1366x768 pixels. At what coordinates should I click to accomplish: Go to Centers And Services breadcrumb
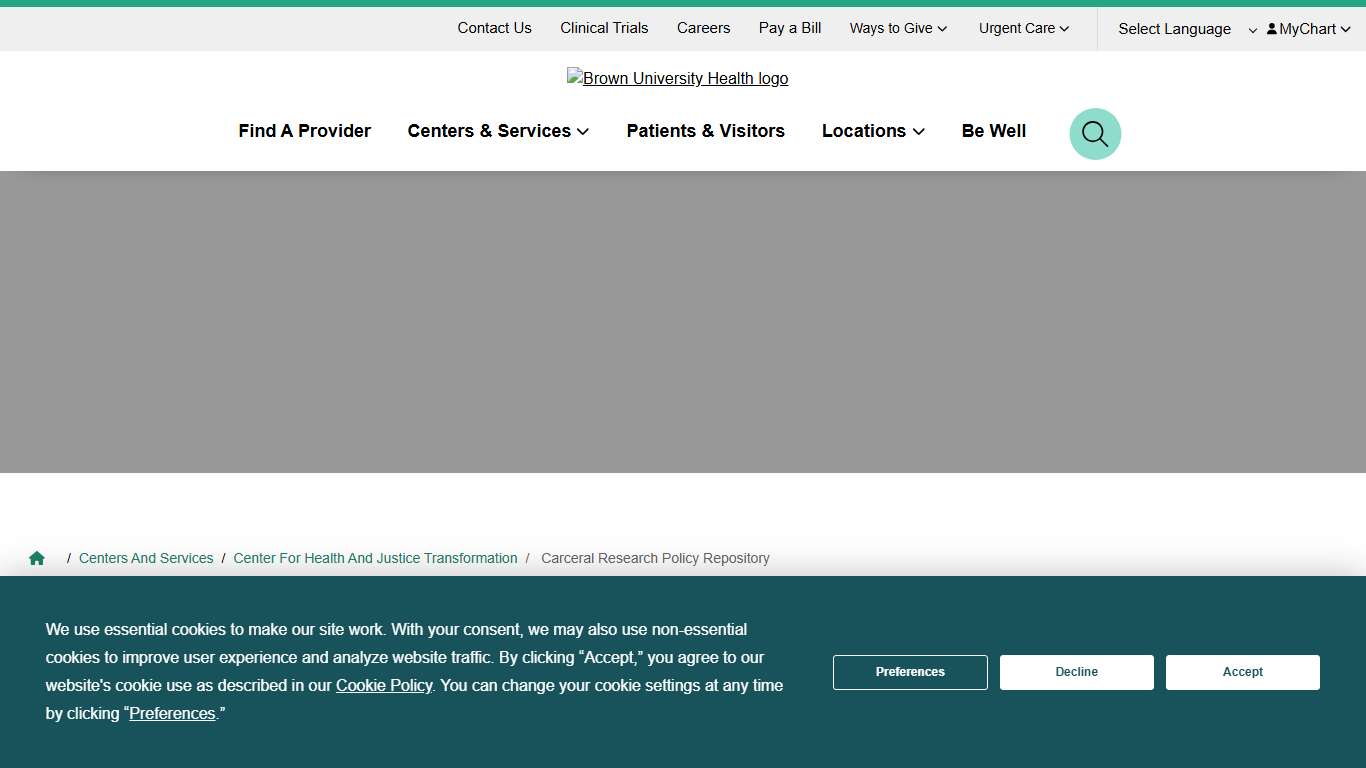146,557
